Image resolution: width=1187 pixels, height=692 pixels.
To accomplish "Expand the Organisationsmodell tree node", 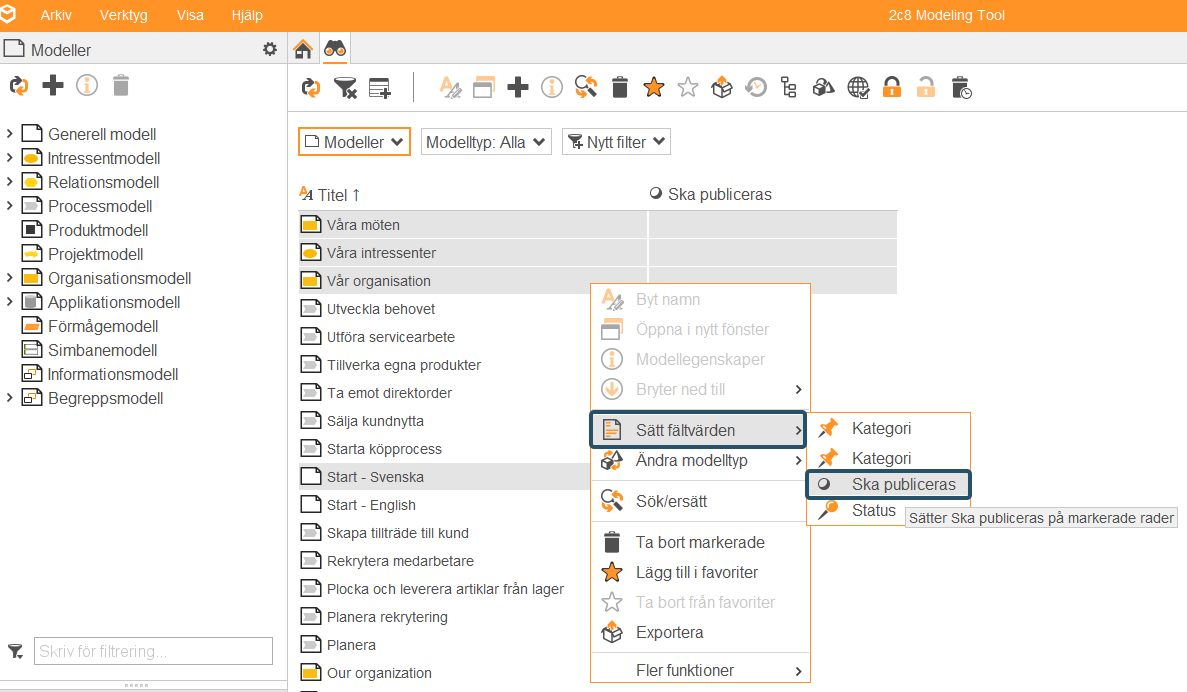I will (9, 278).
